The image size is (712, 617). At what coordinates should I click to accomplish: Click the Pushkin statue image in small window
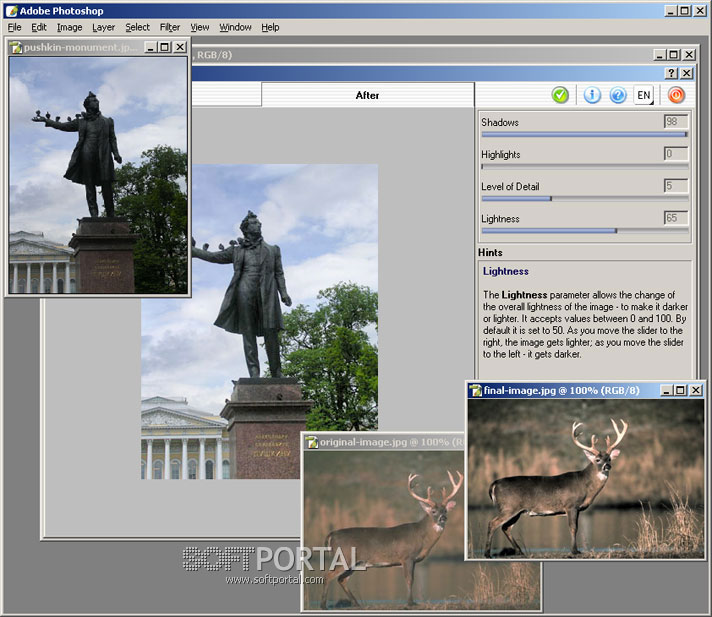[x=98, y=175]
